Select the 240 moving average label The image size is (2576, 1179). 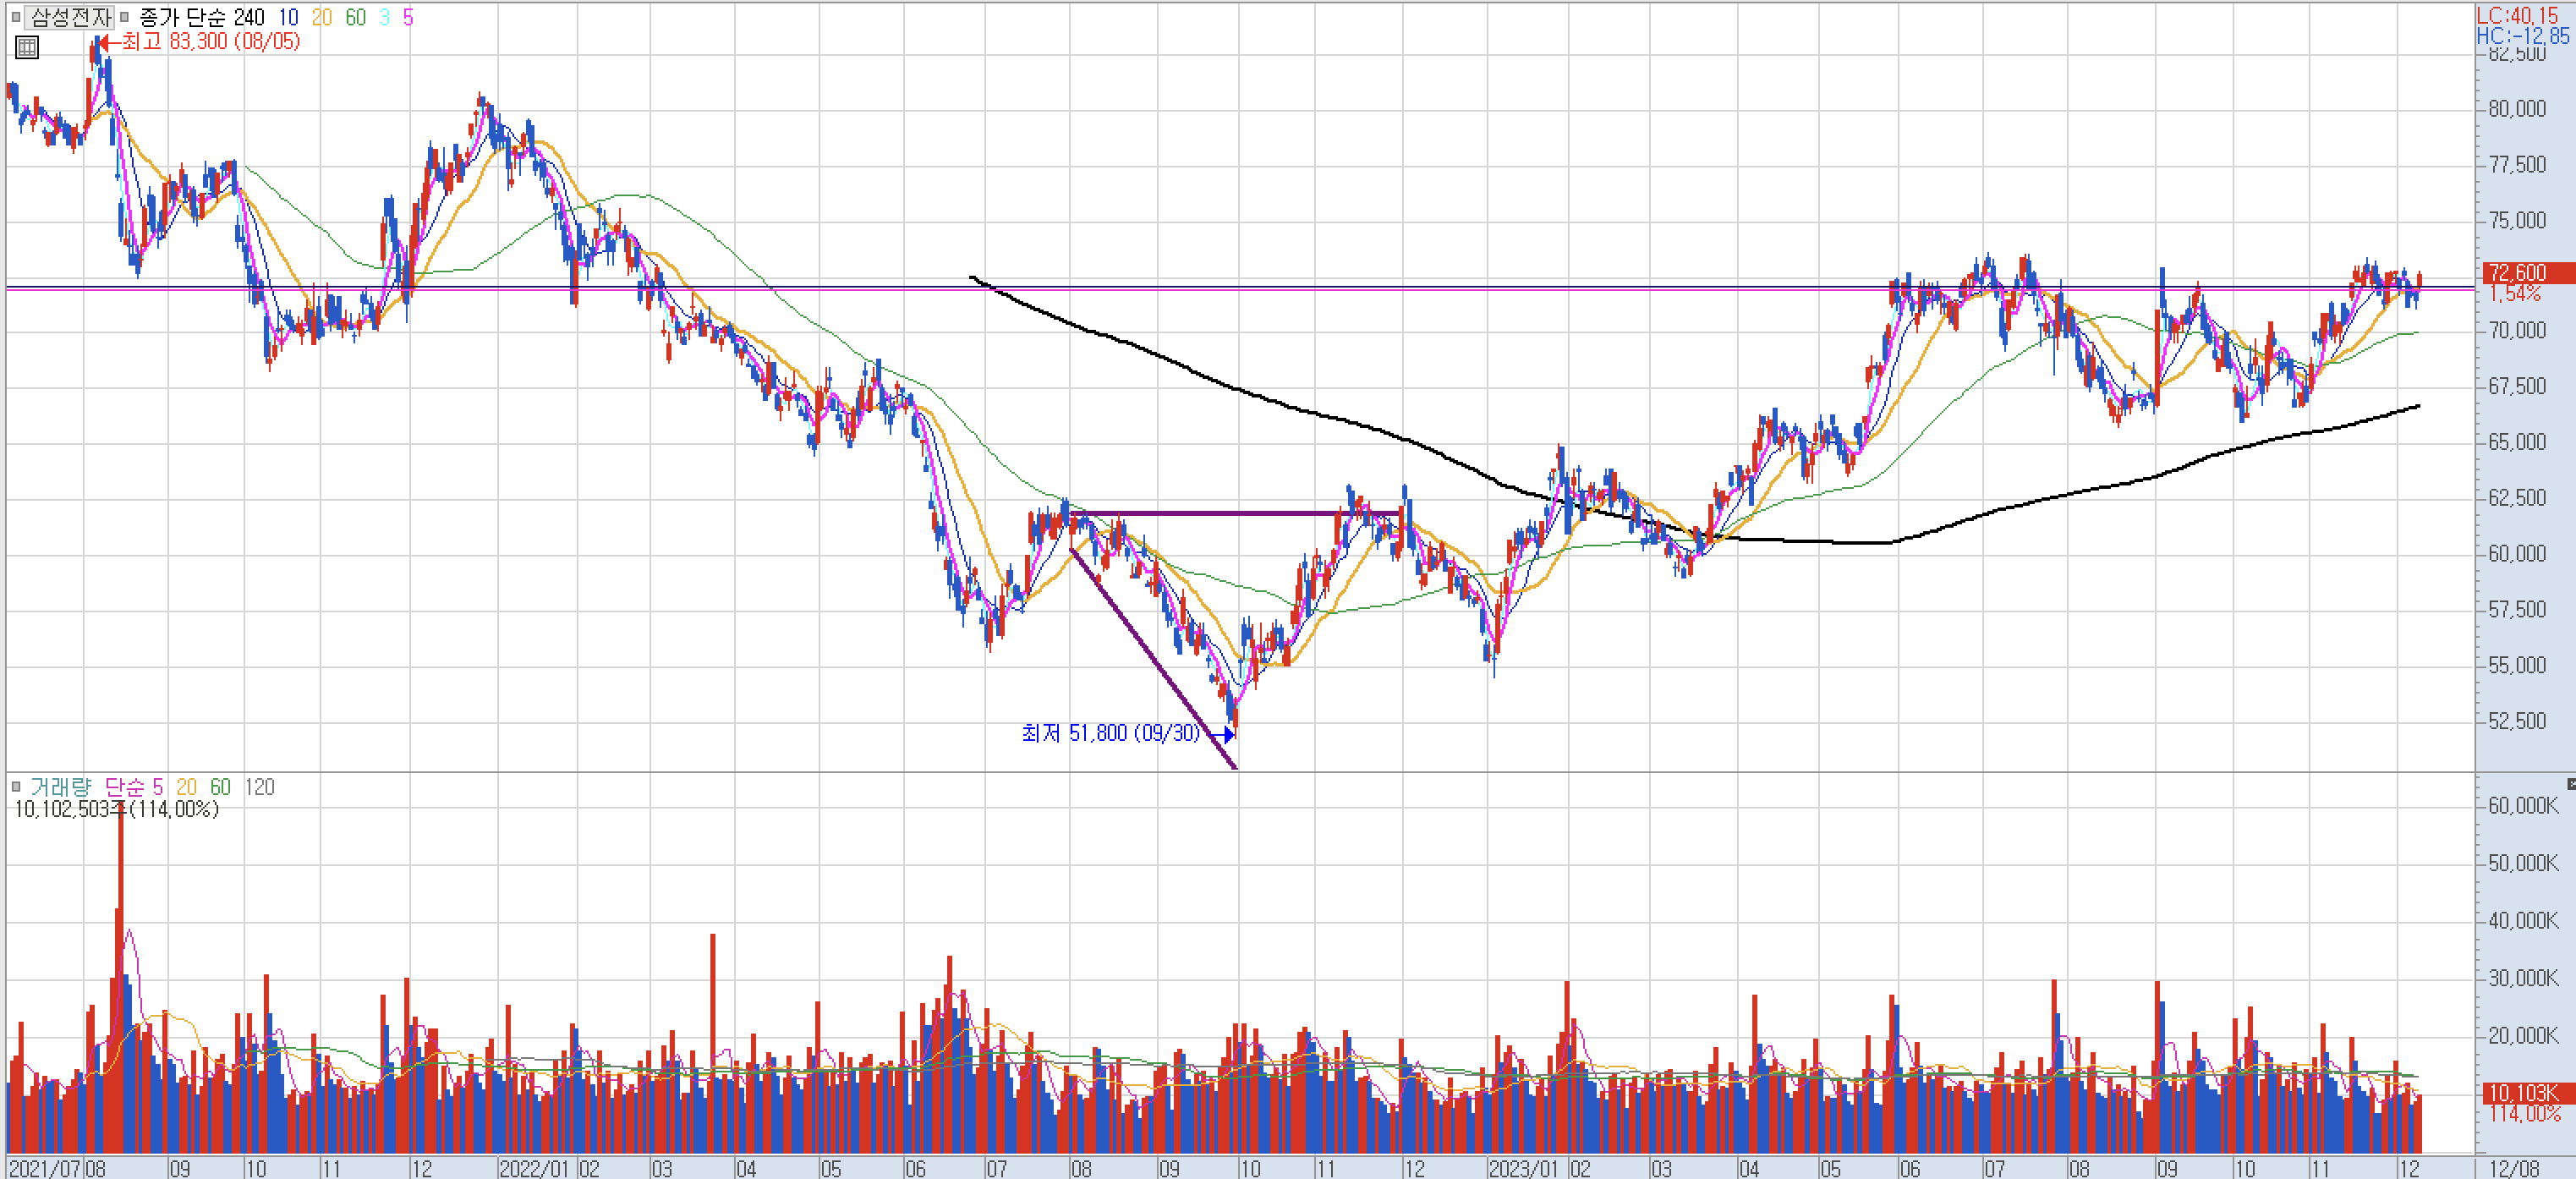pyautogui.click(x=249, y=17)
